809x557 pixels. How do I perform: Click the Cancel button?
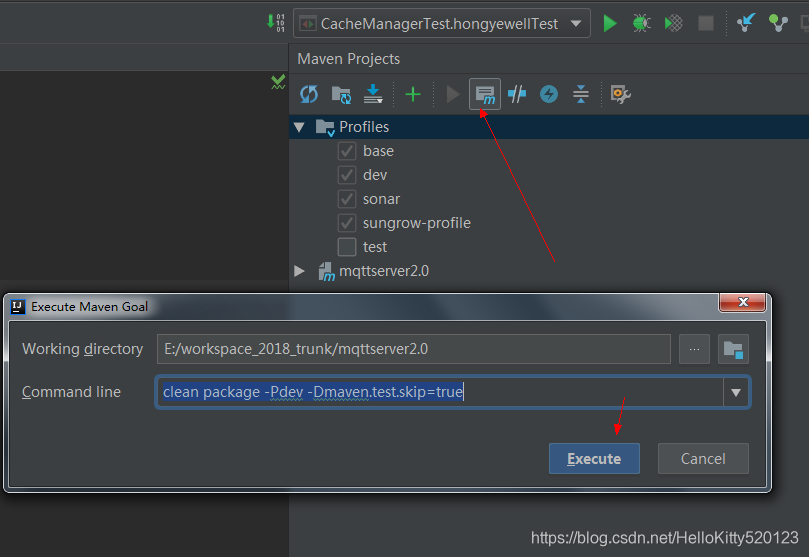(703, 458)
